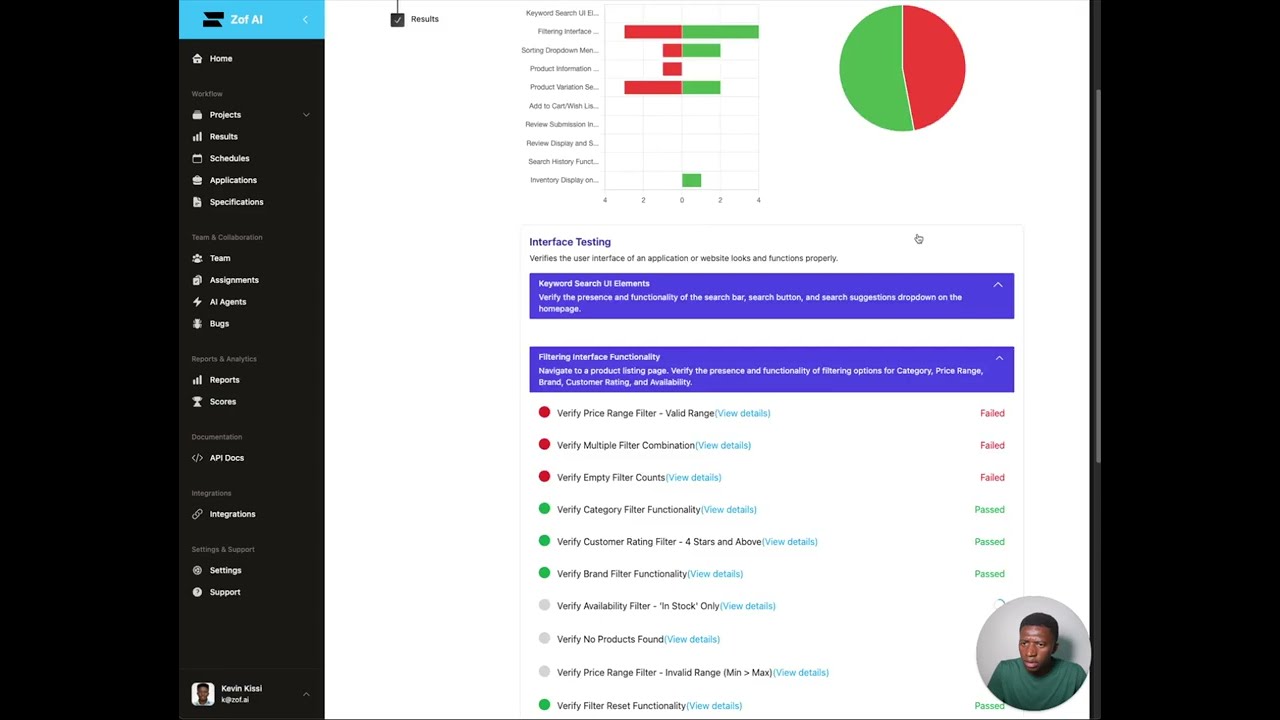This screenshot has width=1280, height=720.
Task: Open Scores in sidebar
Action: tap(223, 402)
